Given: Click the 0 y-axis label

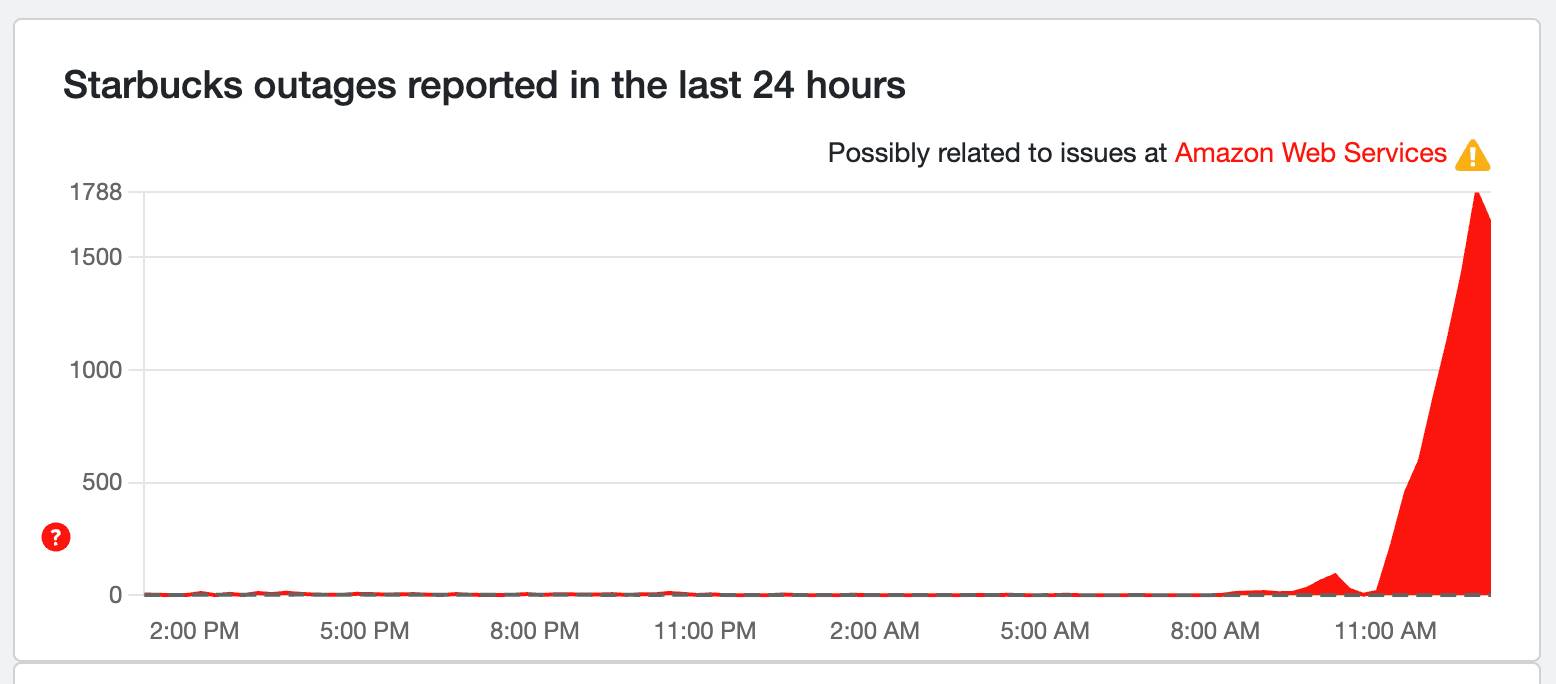Looking at the screenshot, I should (x=114, y=595).
